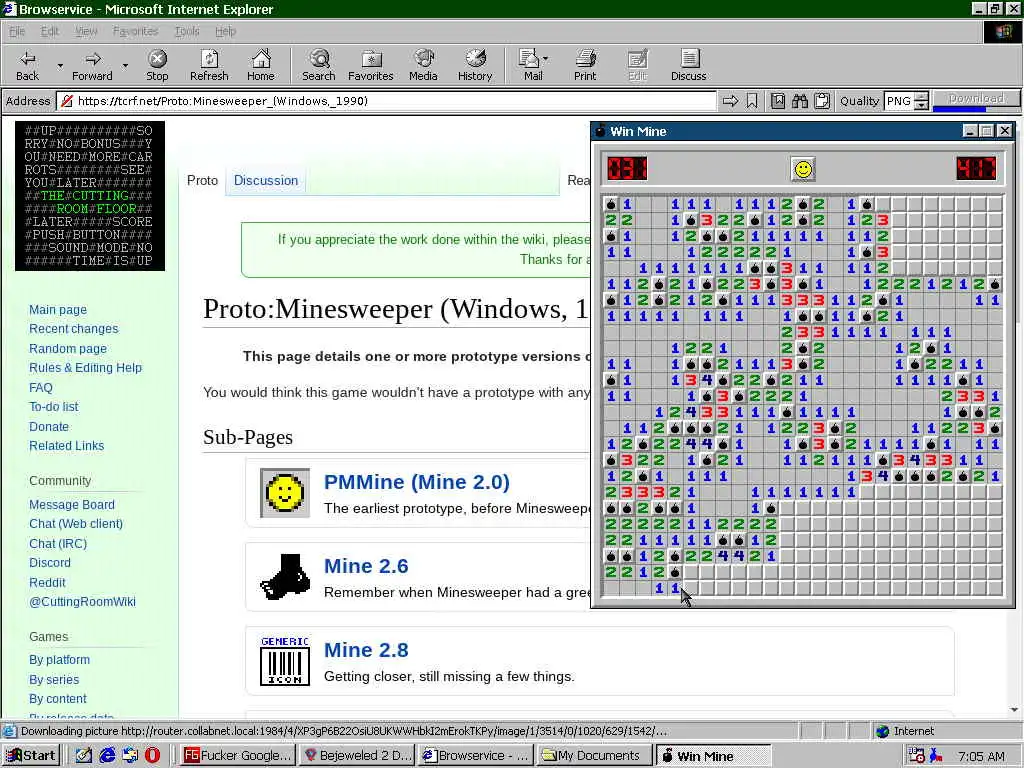
Task: Click the PMMine yellow smiley thumbnail
Action: coord(285,492)
